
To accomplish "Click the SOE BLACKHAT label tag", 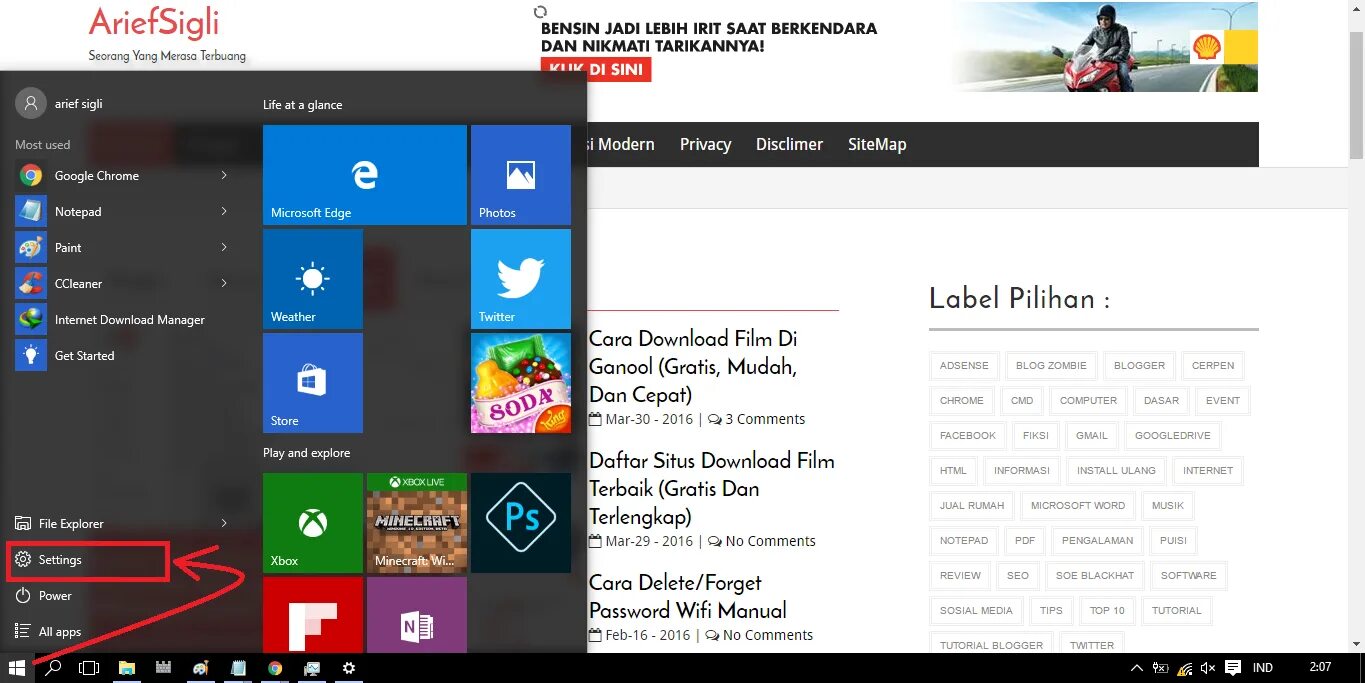I will (1095, 576).
